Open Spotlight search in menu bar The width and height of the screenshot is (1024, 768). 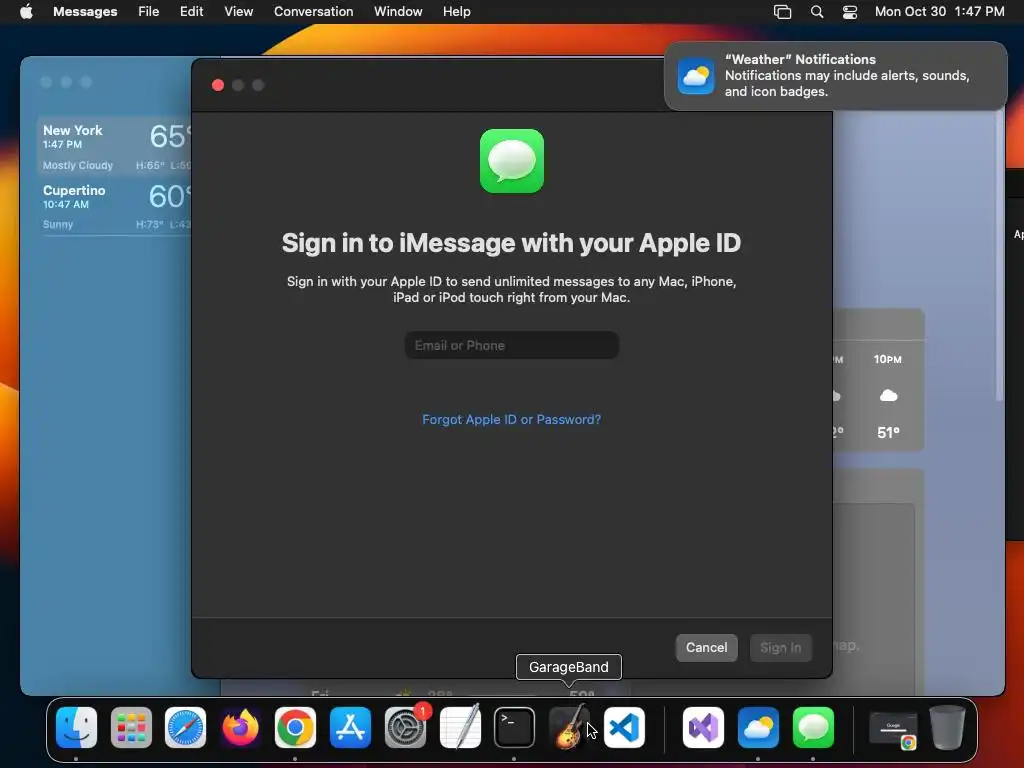pyautogui.click(x=816, y=12)
